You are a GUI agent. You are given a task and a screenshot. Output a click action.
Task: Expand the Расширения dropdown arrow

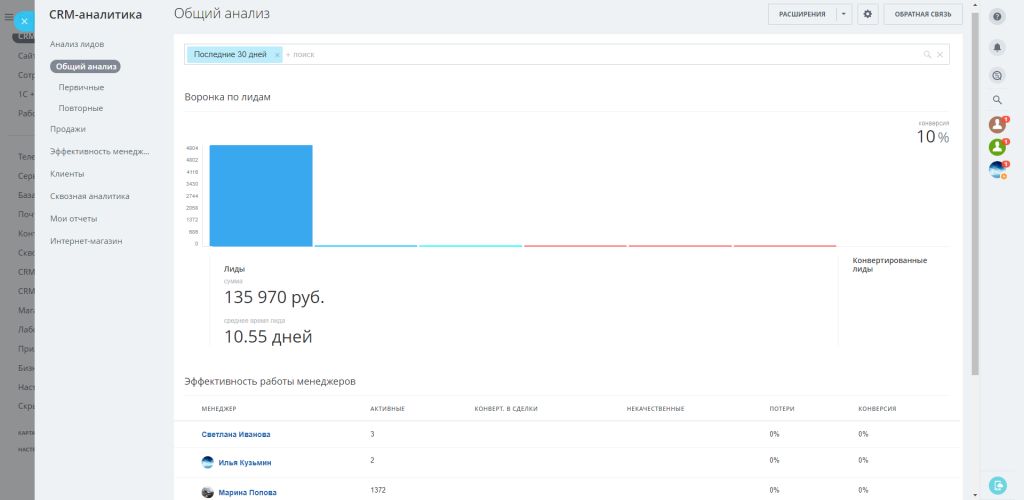pos(844,14)
